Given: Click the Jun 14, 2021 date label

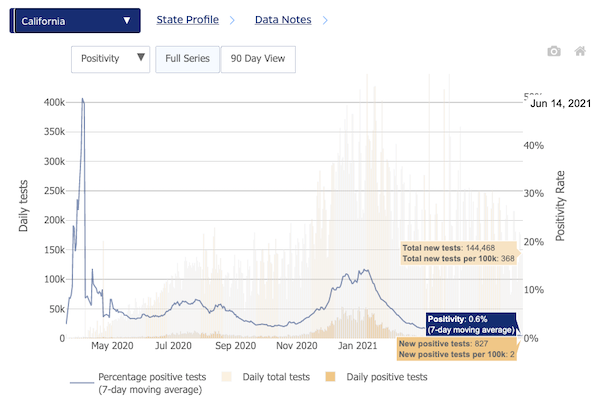Looking at the screenshot, I should (568, 104).
